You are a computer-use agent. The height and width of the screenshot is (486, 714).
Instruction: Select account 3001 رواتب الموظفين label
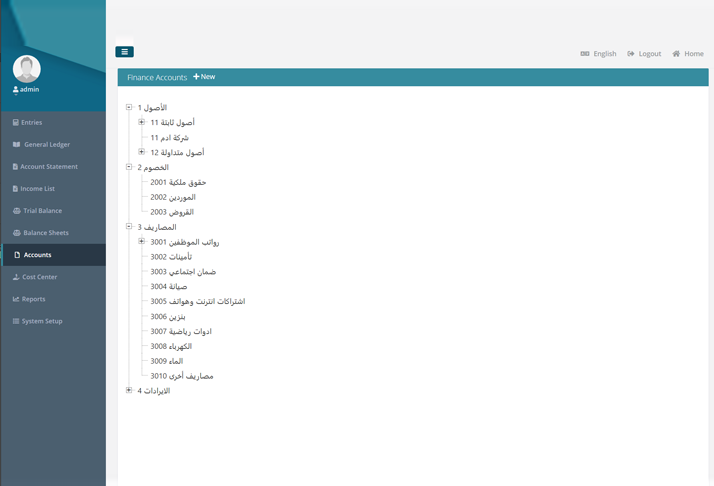[x=185, y=242]
